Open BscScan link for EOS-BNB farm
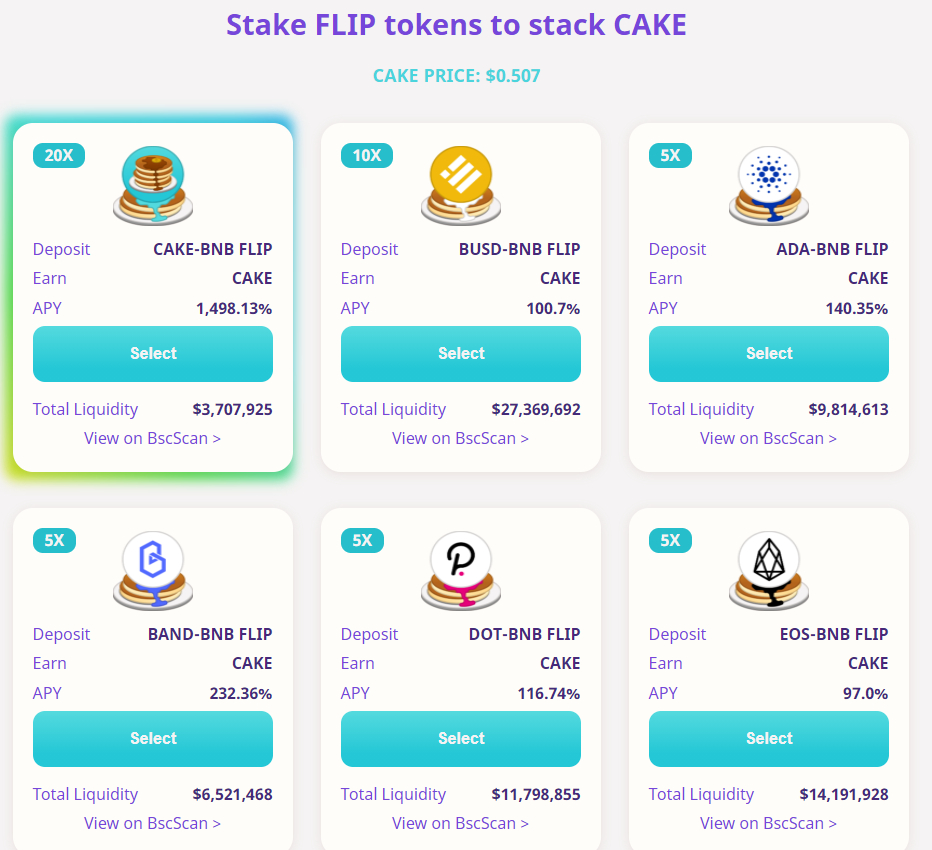Viewport: 932px width, 850px height. (x=769, y=823)
